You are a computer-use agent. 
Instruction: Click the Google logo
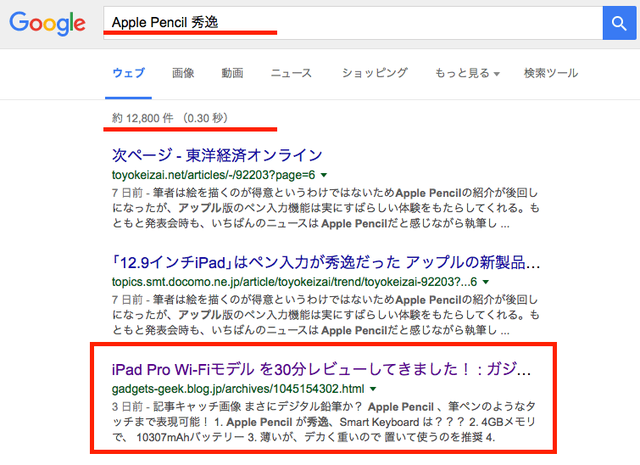pyautogui.click(x=47, y=23)
